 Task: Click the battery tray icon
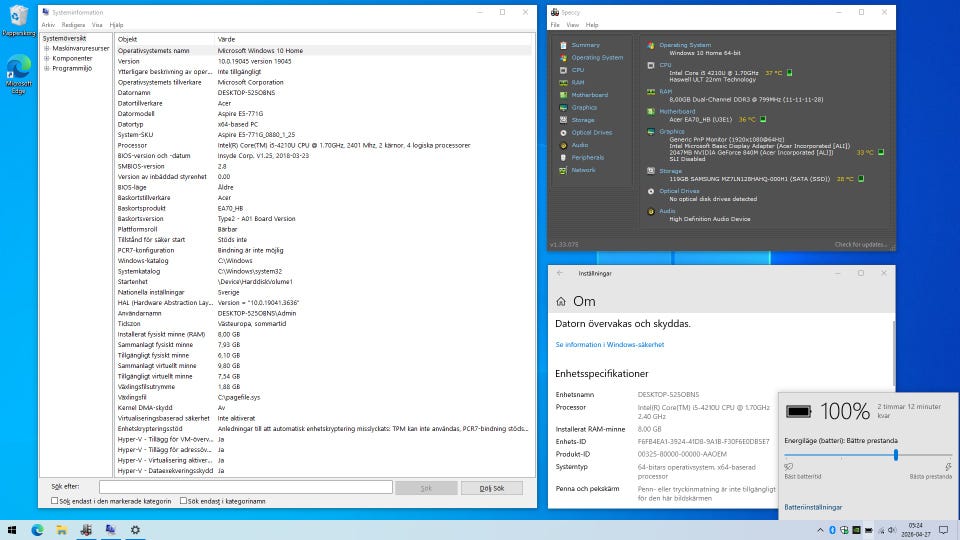[868, 530]
